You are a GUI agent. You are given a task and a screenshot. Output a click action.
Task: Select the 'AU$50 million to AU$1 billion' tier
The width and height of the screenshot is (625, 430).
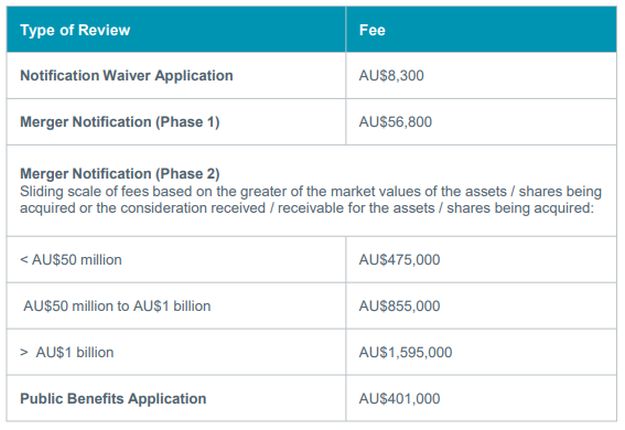pyautogui.click(x=117, y=306)
